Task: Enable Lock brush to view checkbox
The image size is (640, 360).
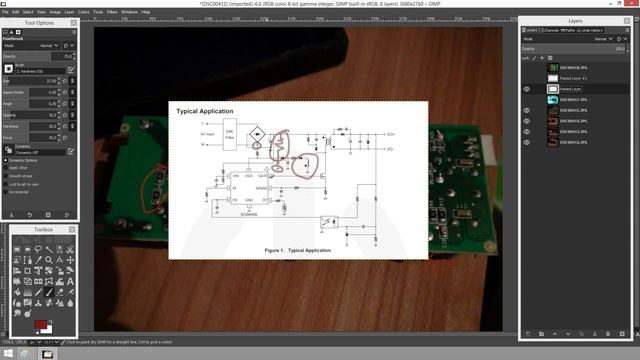Action: coord(6,184)
